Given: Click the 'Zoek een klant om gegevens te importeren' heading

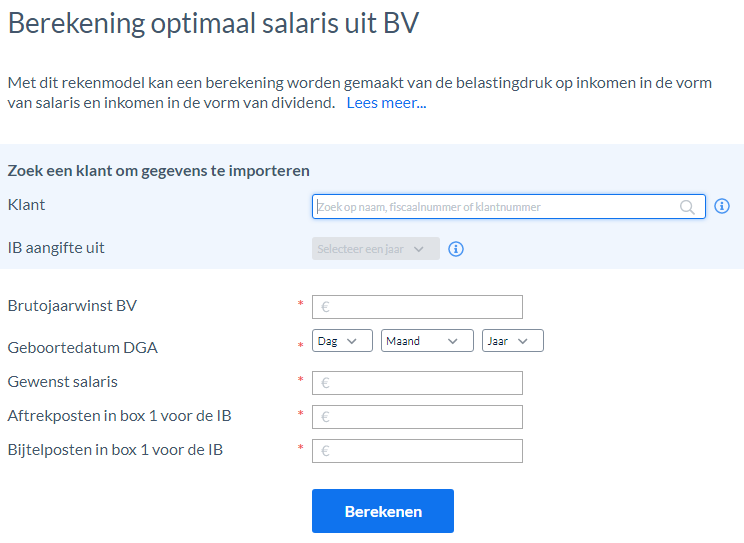Looking at the screenshot, I should tap(158, 171).
